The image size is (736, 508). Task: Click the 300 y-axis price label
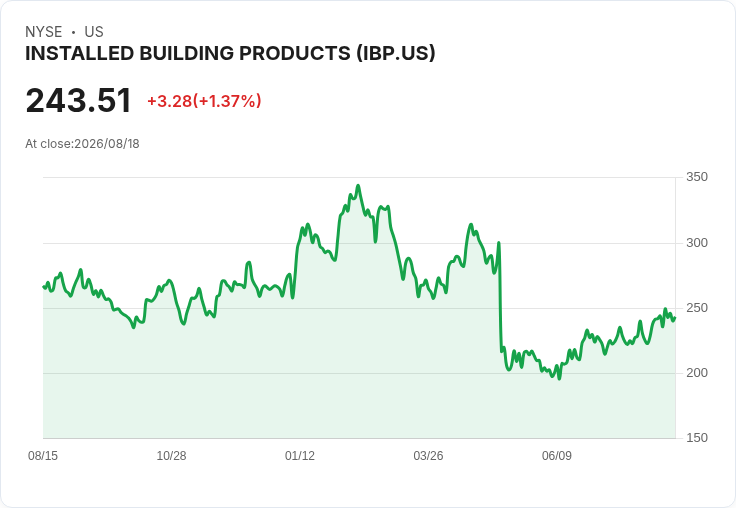coord(697,243)
